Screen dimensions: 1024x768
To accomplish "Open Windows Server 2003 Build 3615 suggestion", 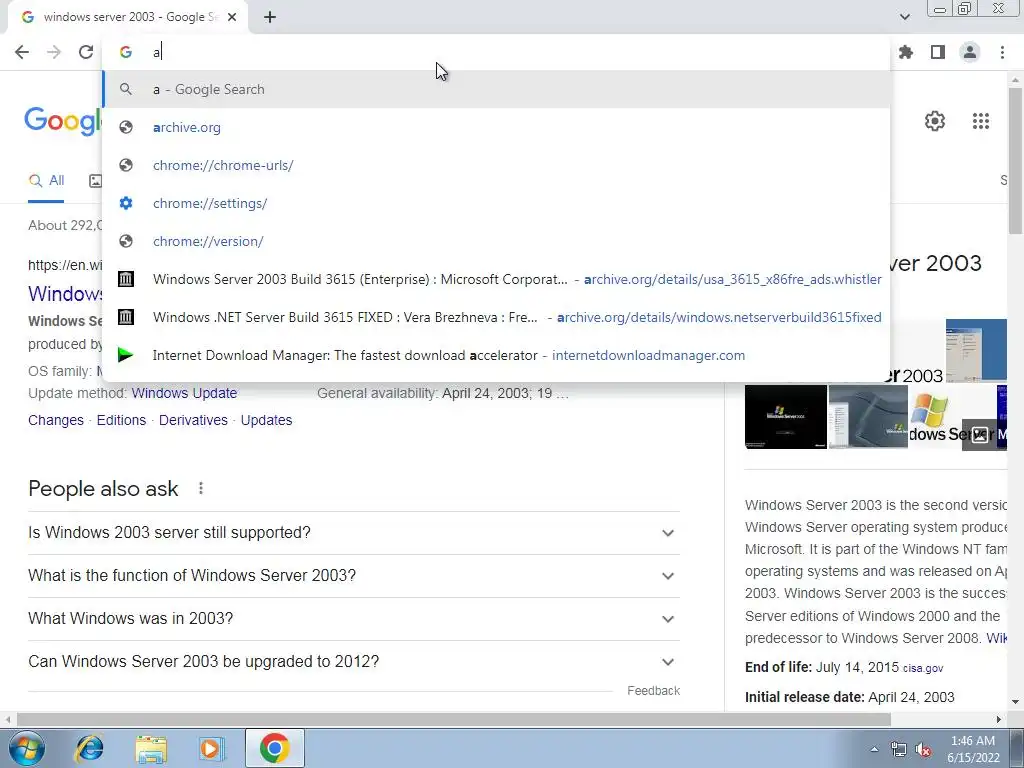I will 496,280.
